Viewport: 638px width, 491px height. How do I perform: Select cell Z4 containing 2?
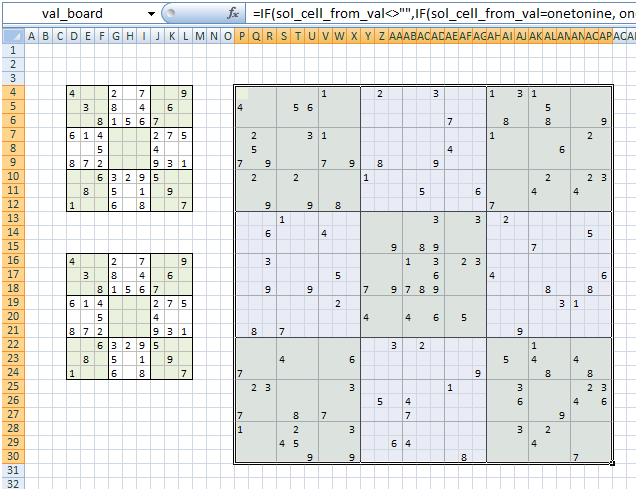[x=381, y=94]
